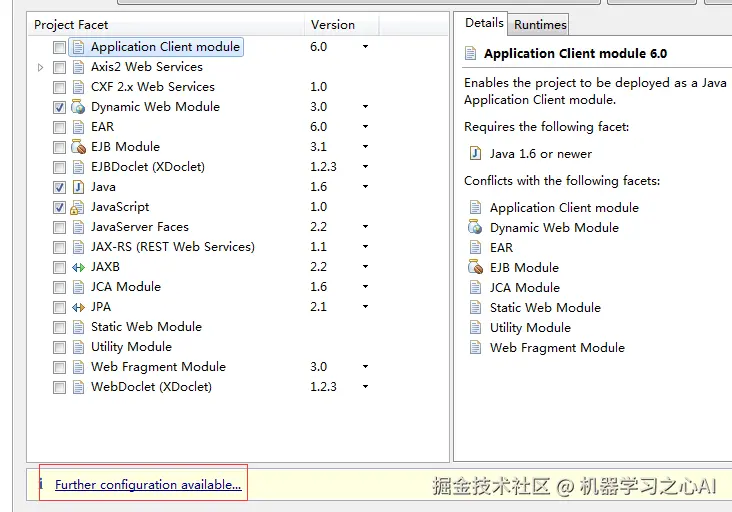Click the Java facet J icon in facet list
This screenshot has height=512, width=732.
pyautogui.click(x=78, y=187)
